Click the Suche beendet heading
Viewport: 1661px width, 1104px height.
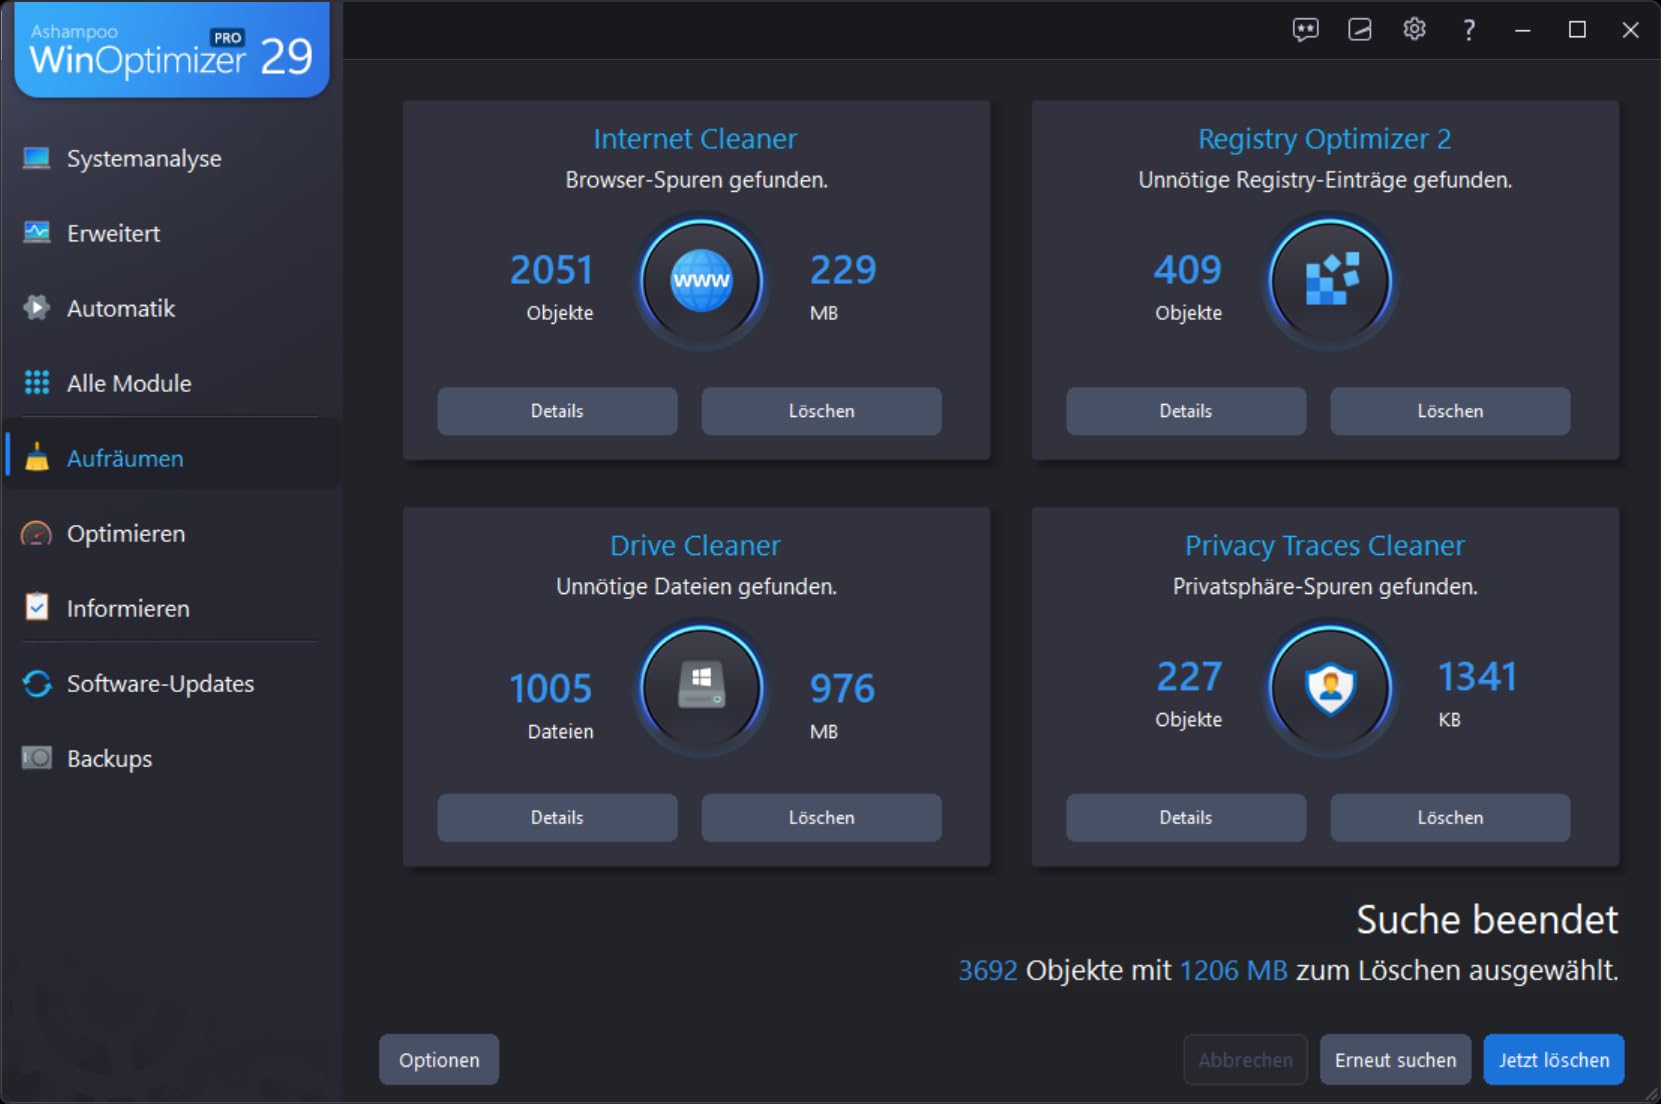(x=1487, y=920)
